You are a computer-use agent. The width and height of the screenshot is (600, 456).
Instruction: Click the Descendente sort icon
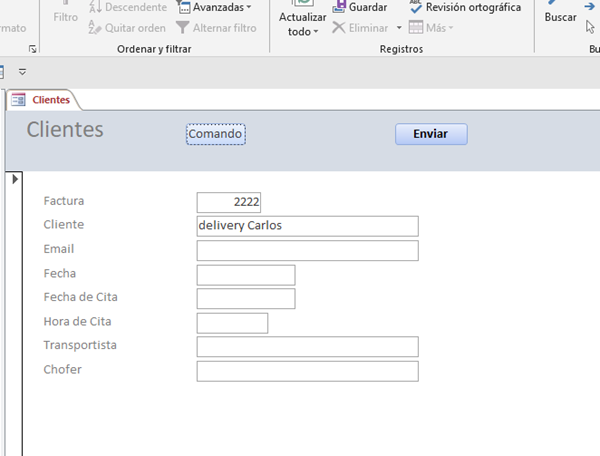tap(95, 7)
